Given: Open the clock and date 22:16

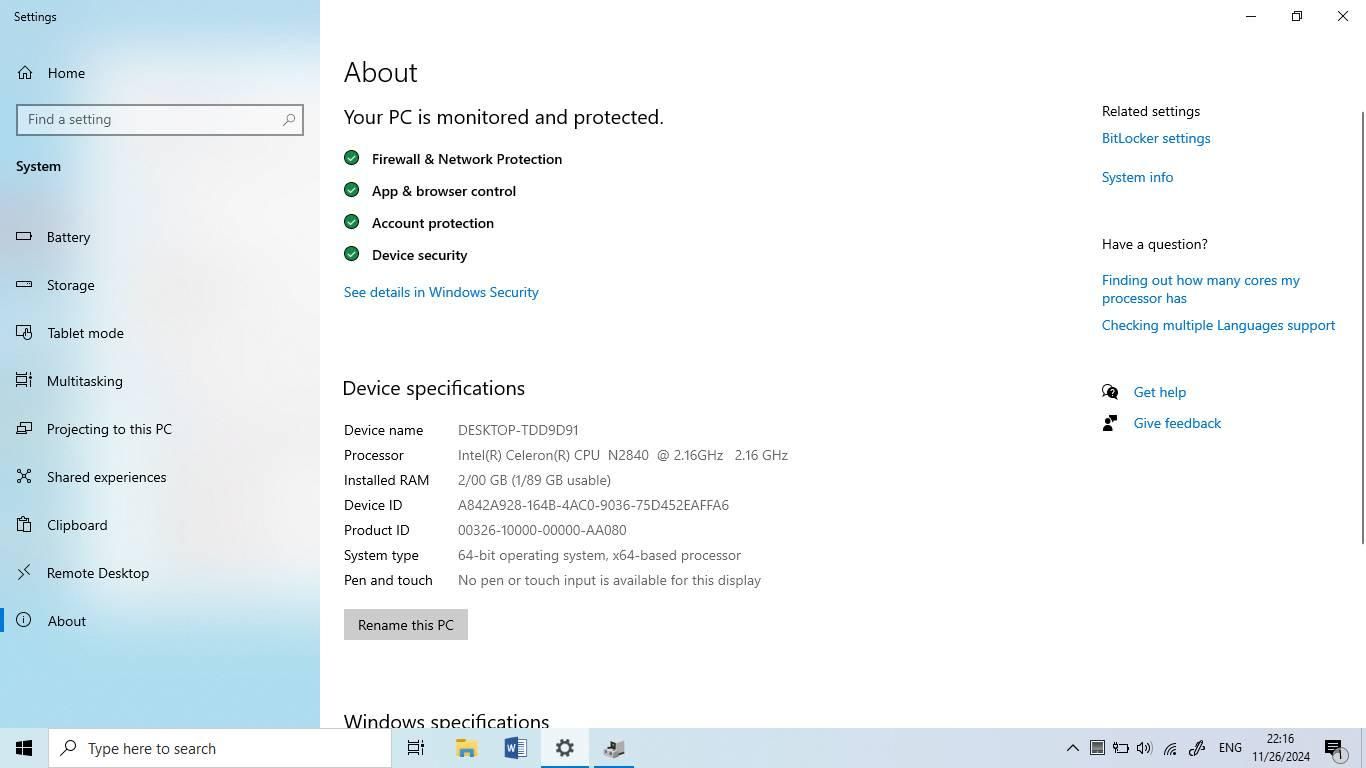Looking at the screenshot, I should pos(1281,748).
